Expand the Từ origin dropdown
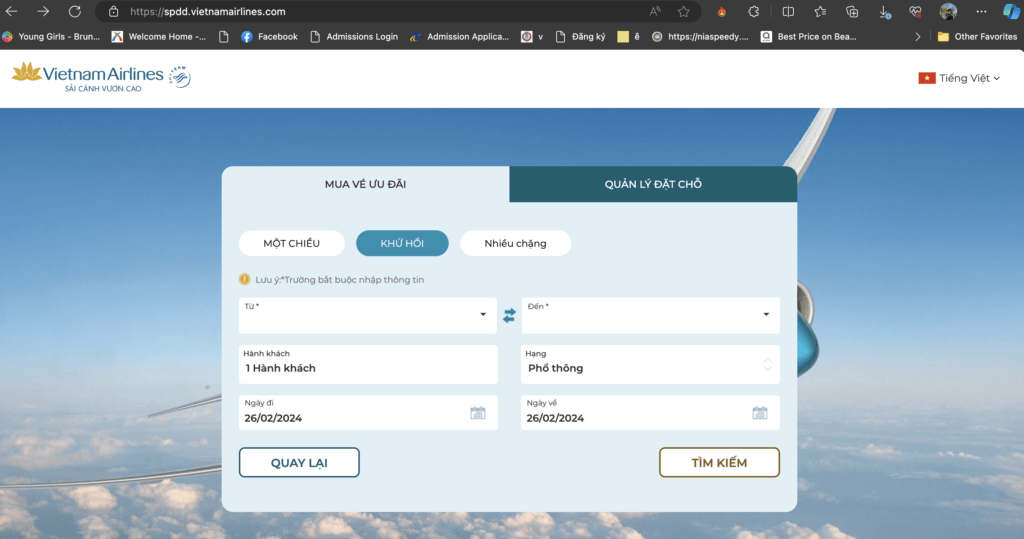Image resolution: width=1024 pixels, height=539 pixels. click(x=368, y=316)
